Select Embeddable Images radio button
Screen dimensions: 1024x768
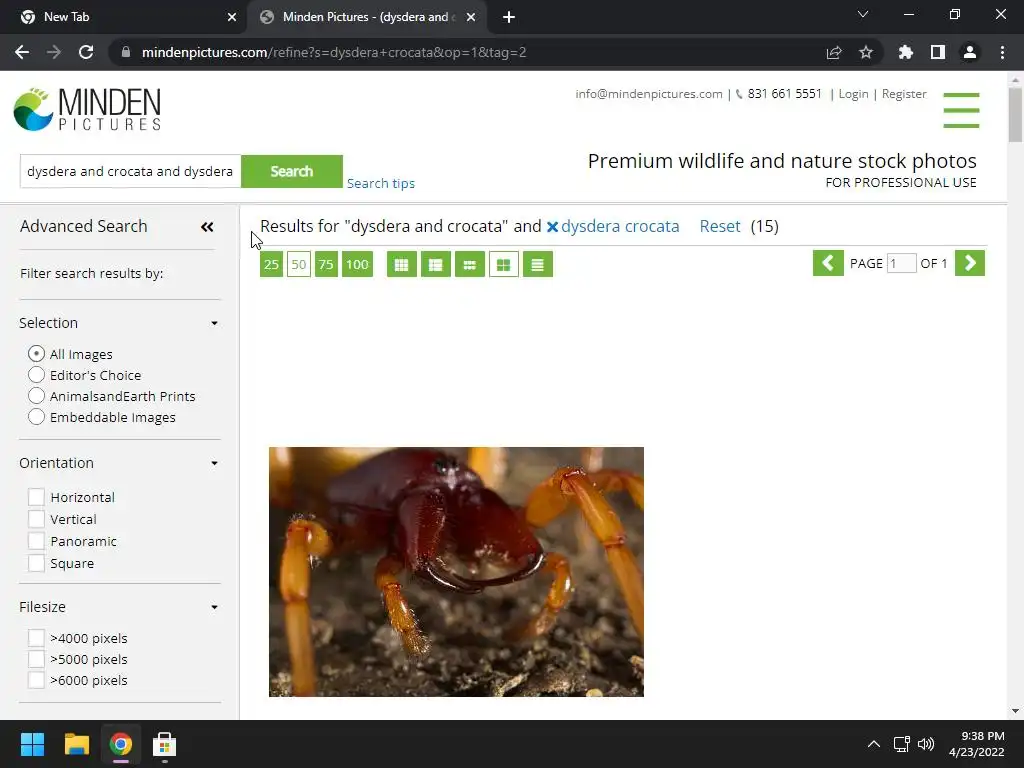click(x=37, y=417)
